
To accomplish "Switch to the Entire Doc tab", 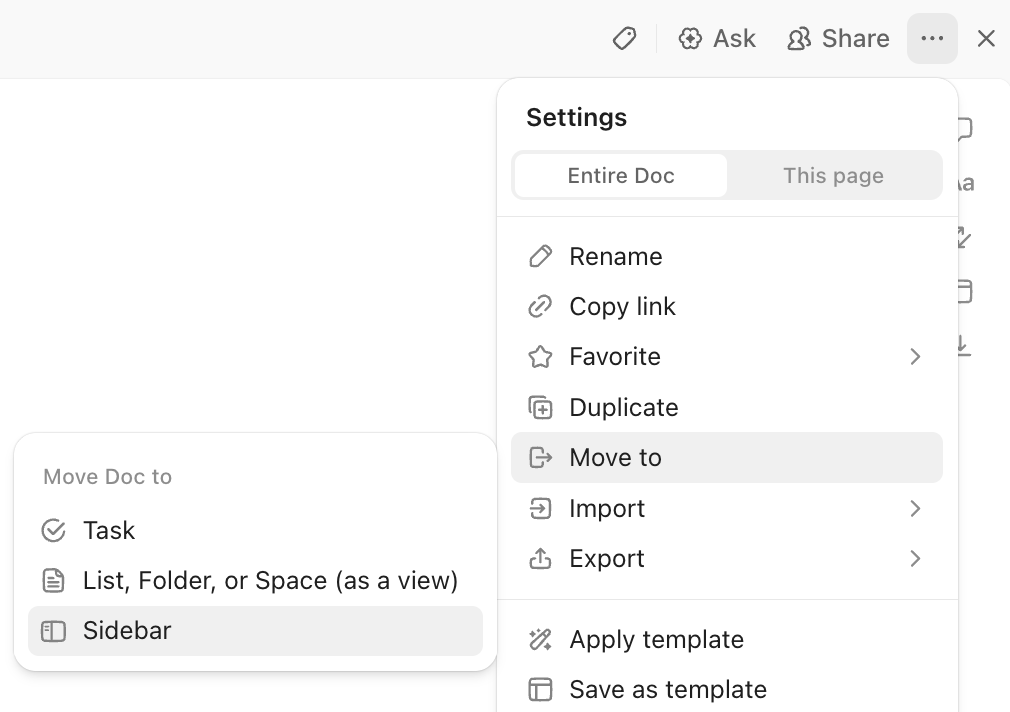I will pos(620,175).
